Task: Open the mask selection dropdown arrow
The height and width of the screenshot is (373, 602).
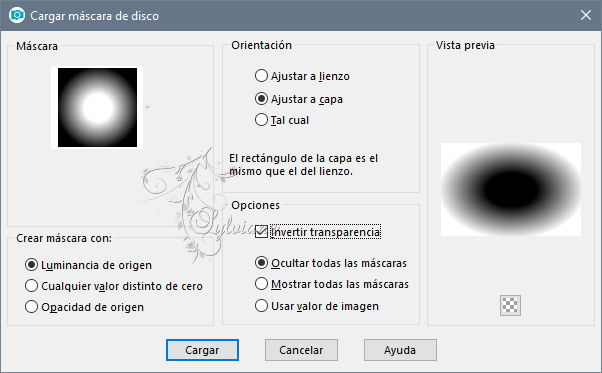Action: point(148,107)
